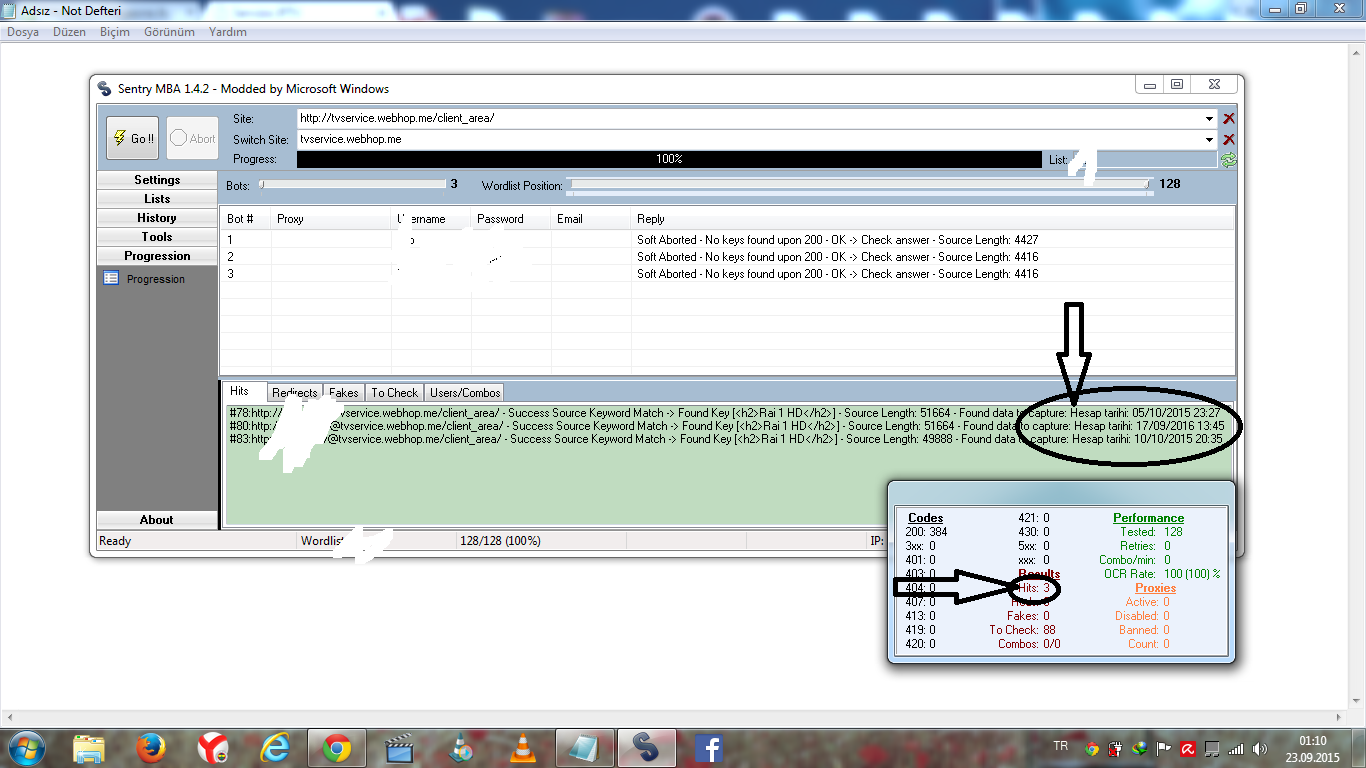The height and width of the screenshot is (768, 1366).
Task: Click inside the Site URL field
Action: click(750, 118)
